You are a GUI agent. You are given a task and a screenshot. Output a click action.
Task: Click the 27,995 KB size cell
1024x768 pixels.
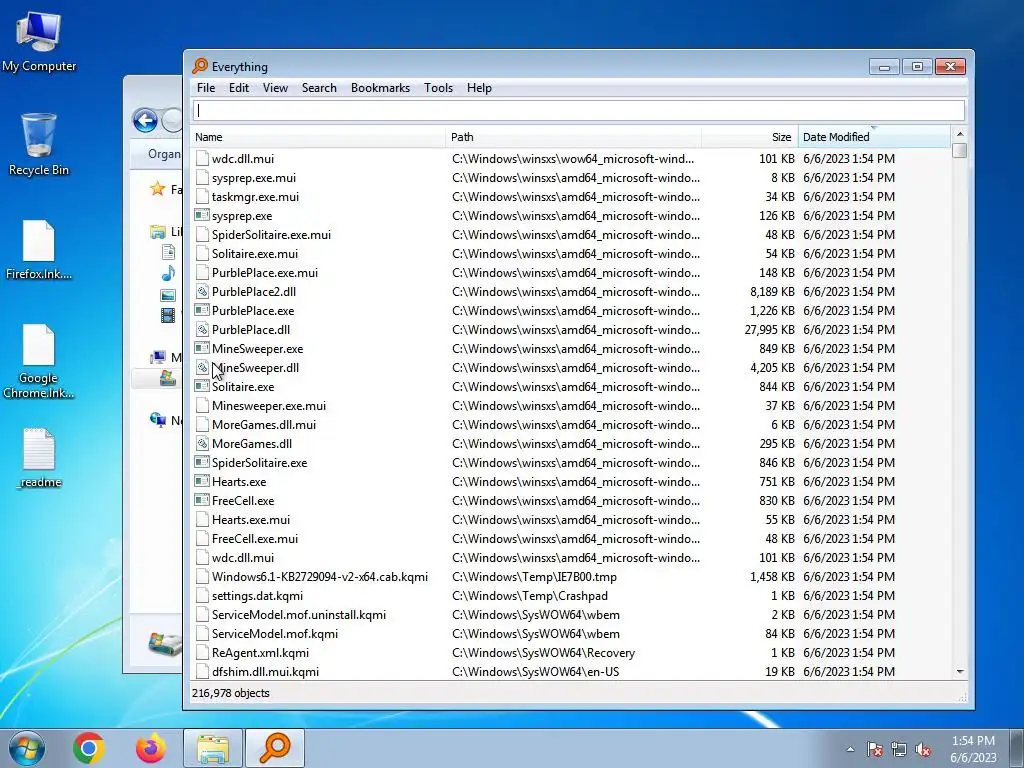[769, 330]
